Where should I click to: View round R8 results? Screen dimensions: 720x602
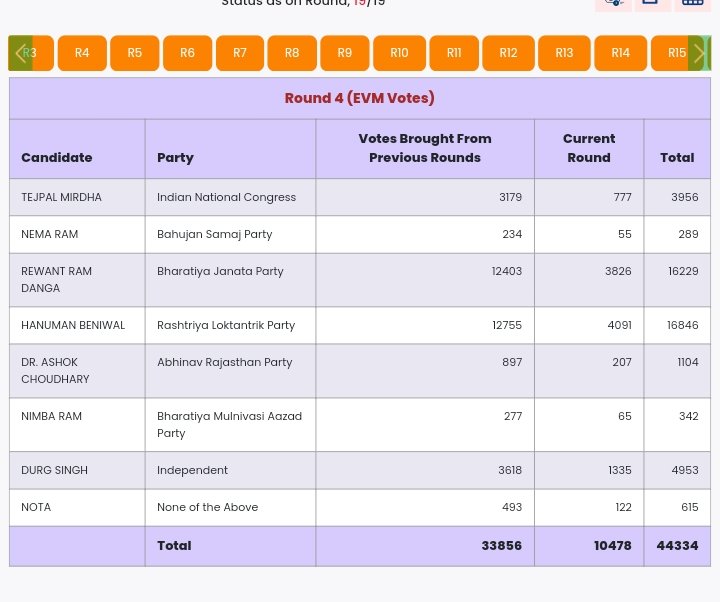[x=292, y=53]
